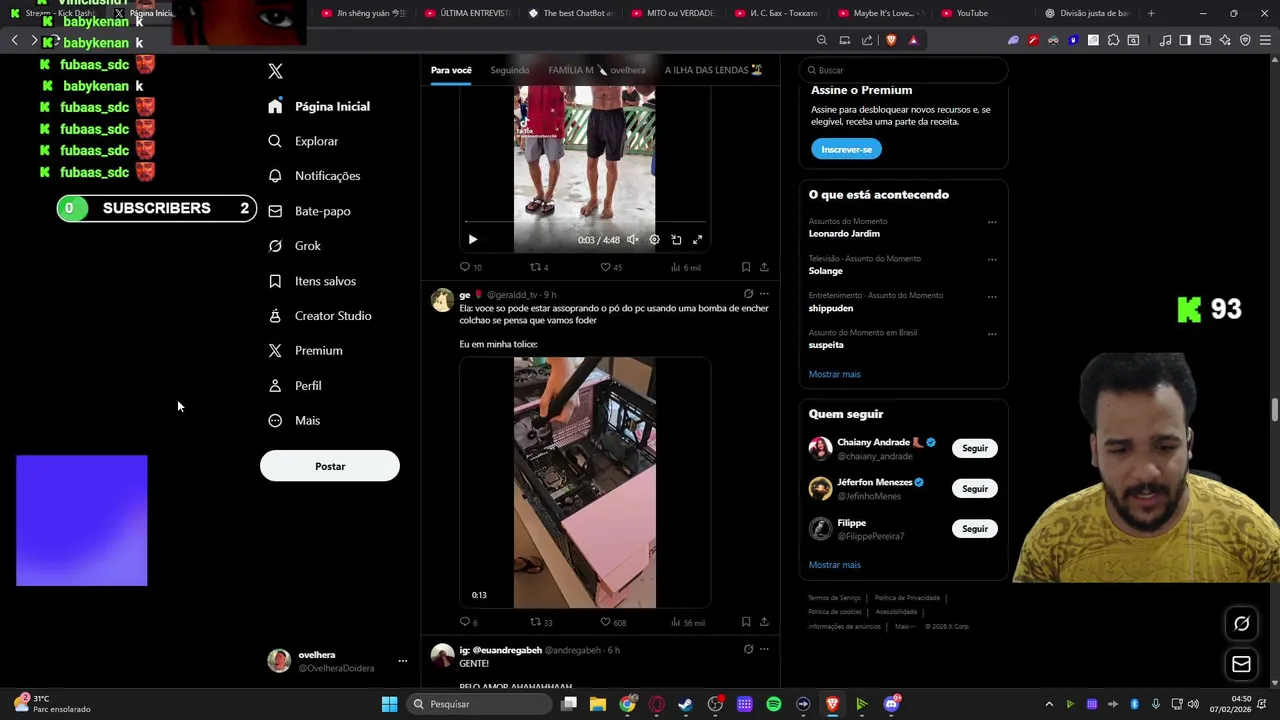The image size is (1280, 720).
Task: Click Mostrar mais under Quem seguir
Action: pyautogui.click(x=834, y=565)
